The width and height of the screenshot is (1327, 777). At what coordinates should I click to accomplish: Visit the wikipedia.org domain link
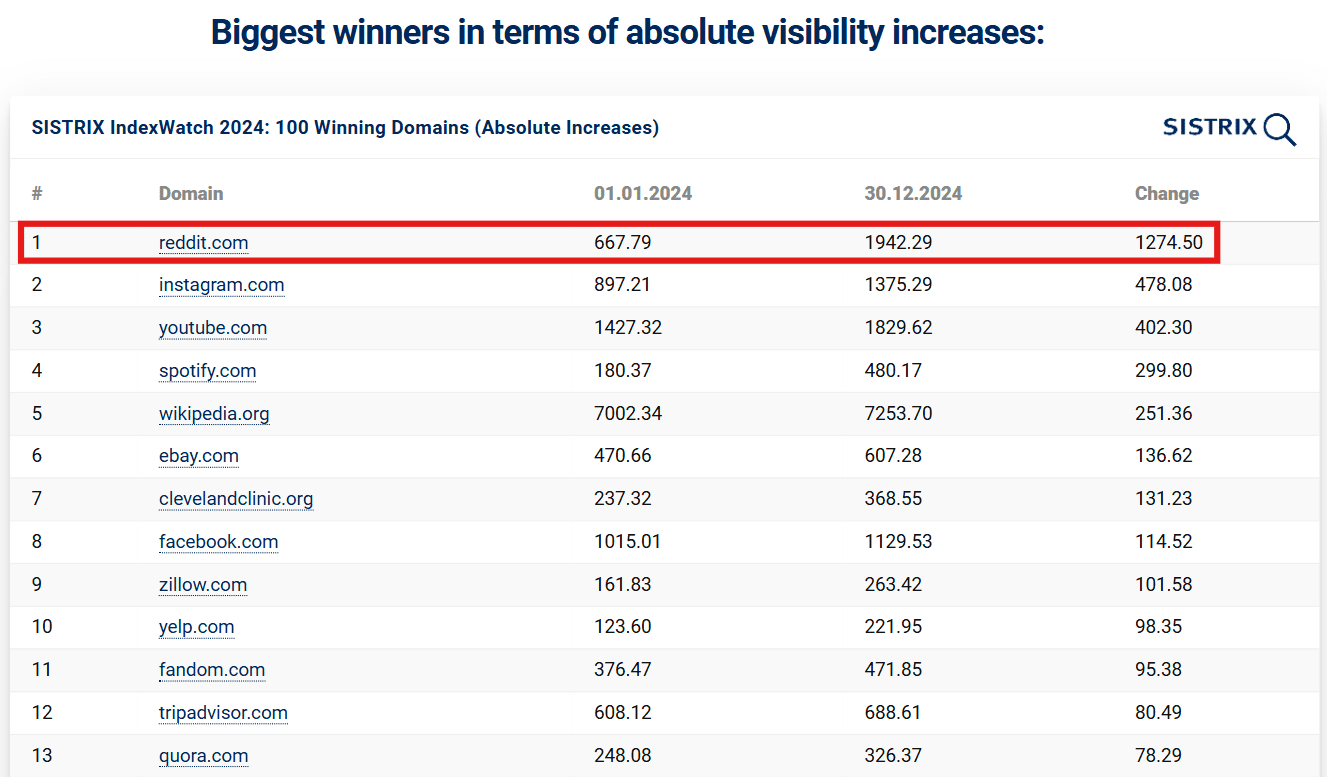(x=213, y=414)
